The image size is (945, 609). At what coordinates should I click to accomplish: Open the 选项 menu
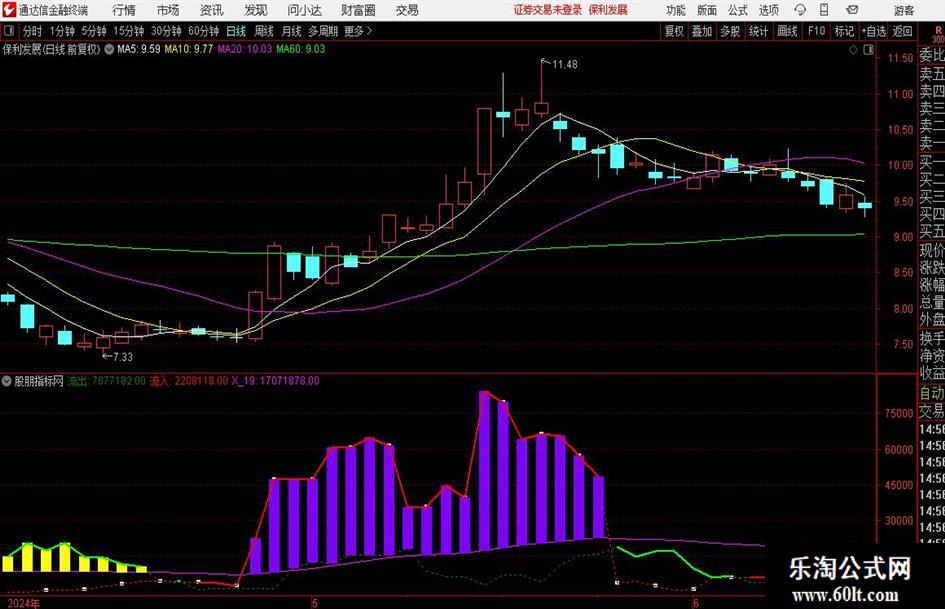tap(769, 10)
